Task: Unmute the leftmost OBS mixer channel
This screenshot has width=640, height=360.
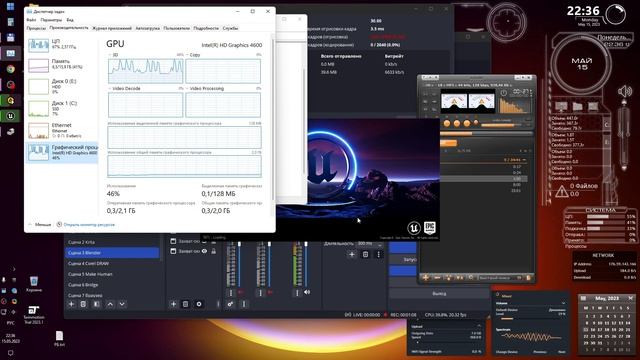Action: click(x=240, y=292)
